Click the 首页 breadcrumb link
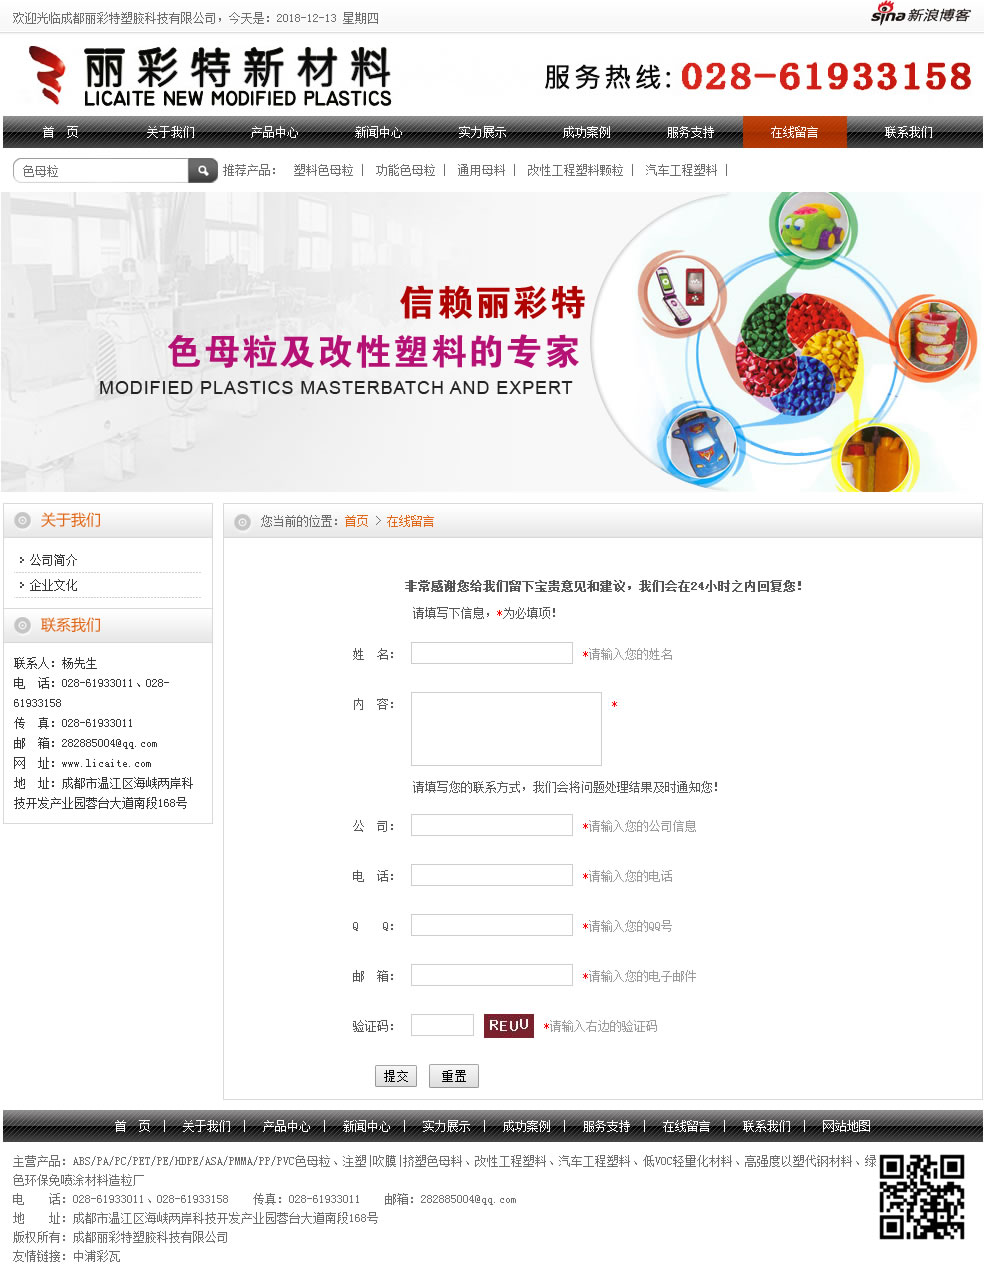 point(356,521)
